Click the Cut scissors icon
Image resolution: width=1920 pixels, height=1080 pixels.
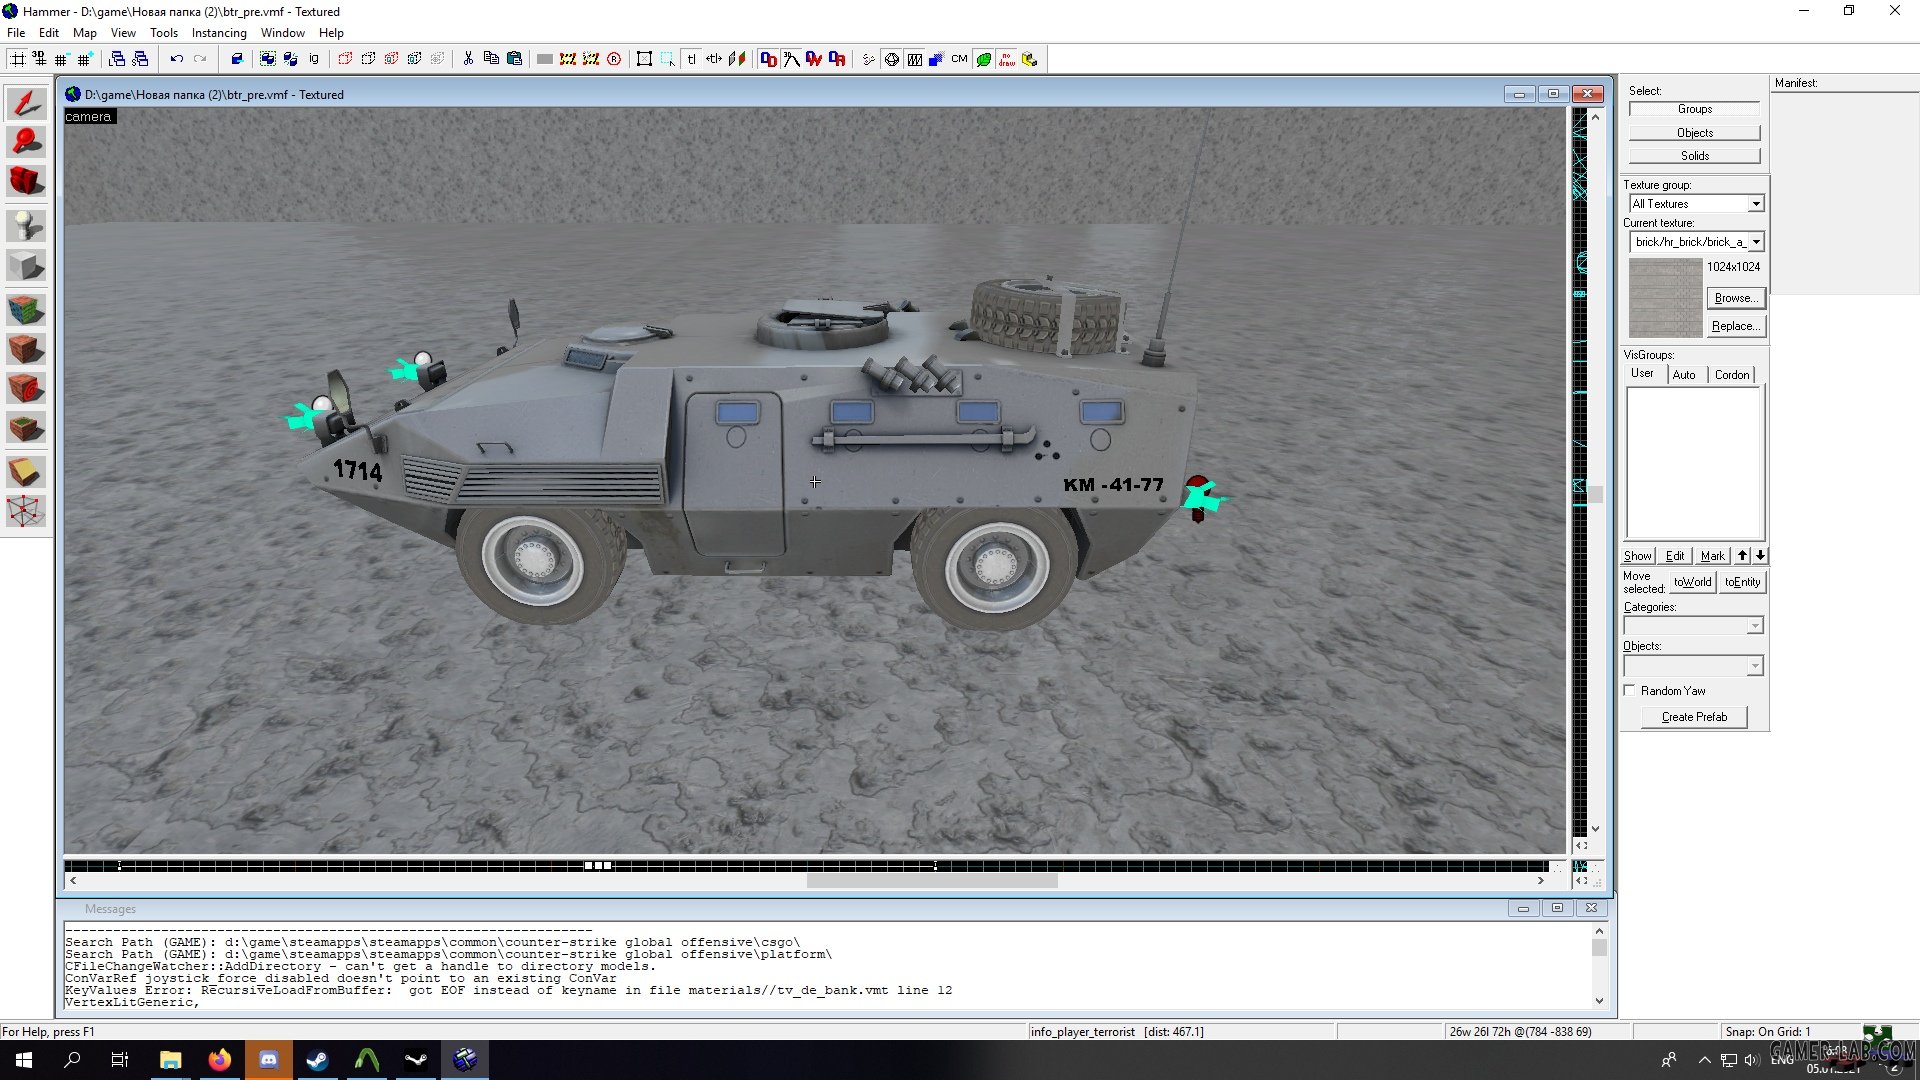(468, 59)
